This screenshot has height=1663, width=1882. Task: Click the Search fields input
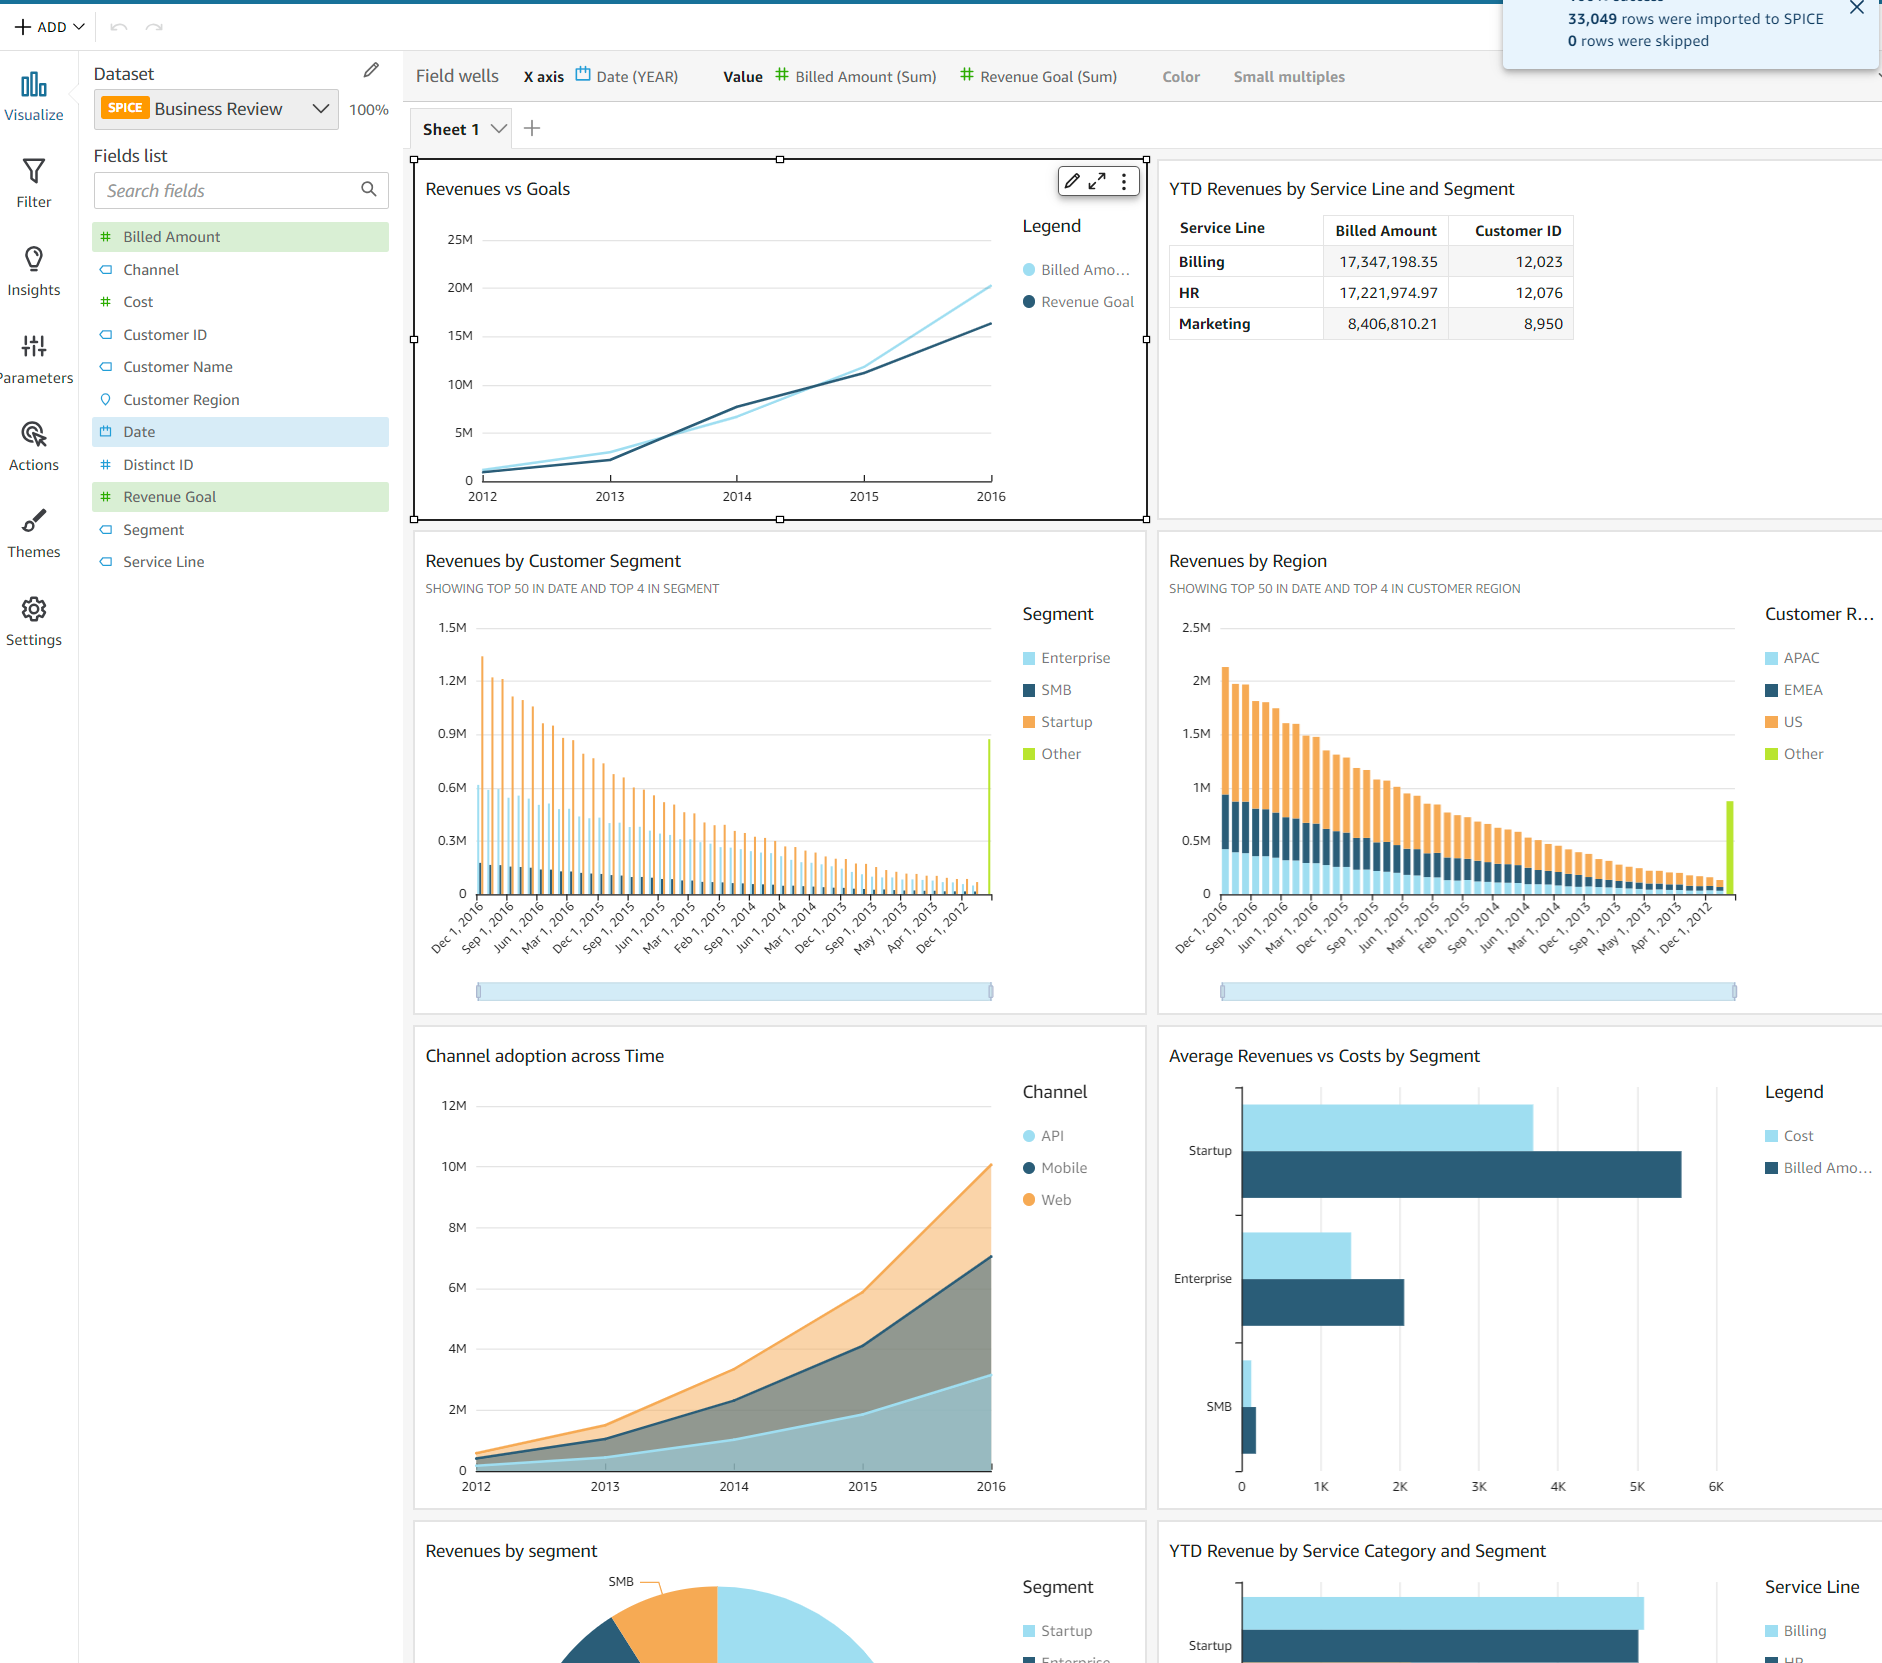coord(241,190)
